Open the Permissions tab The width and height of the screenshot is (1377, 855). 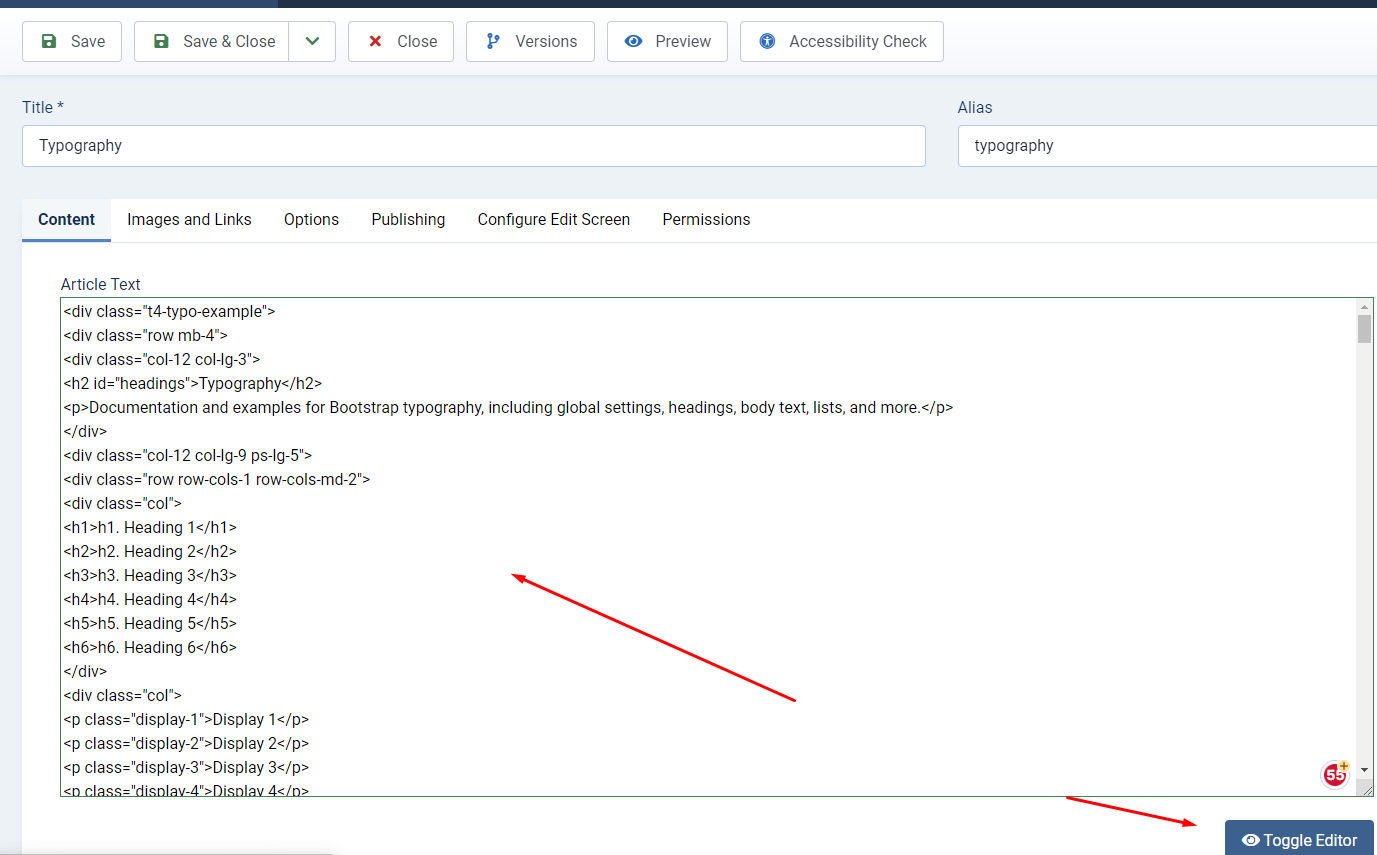(706, 220)
